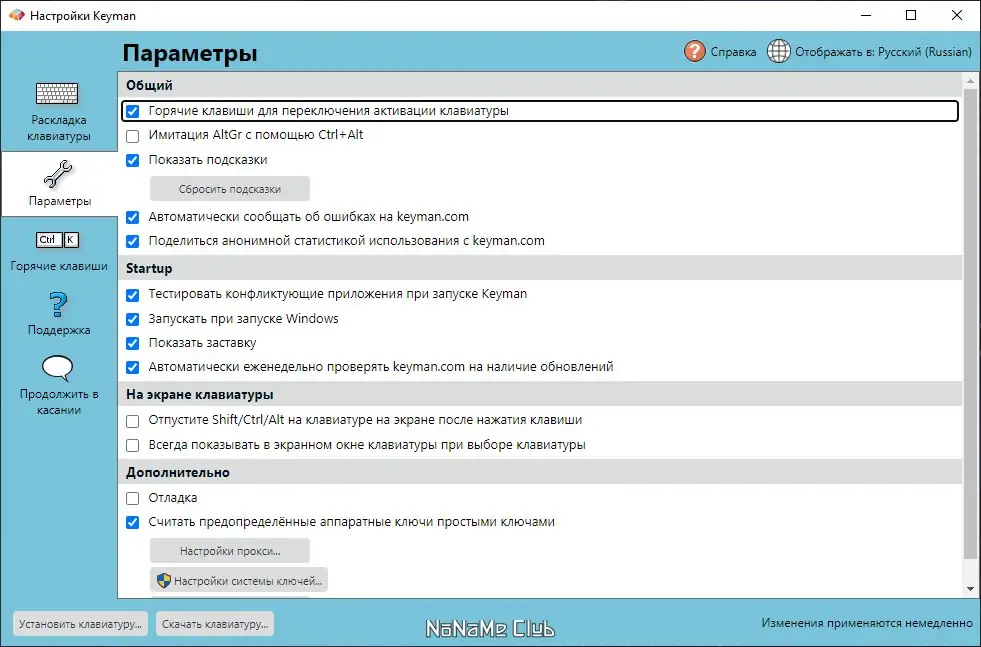Select the speech bubble icon for Продолжить в касании

(x=58, y=366)
